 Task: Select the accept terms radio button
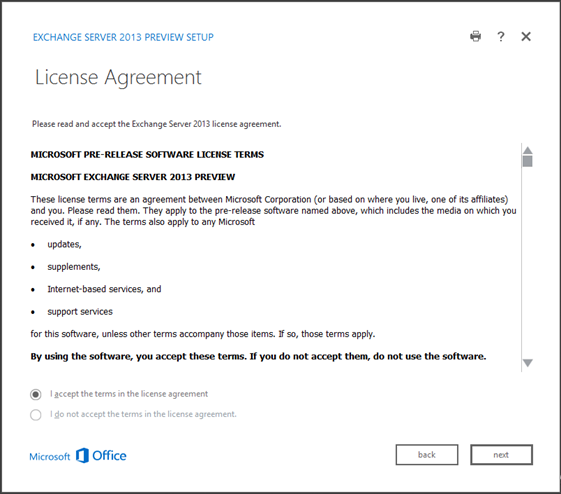point(35,395)
